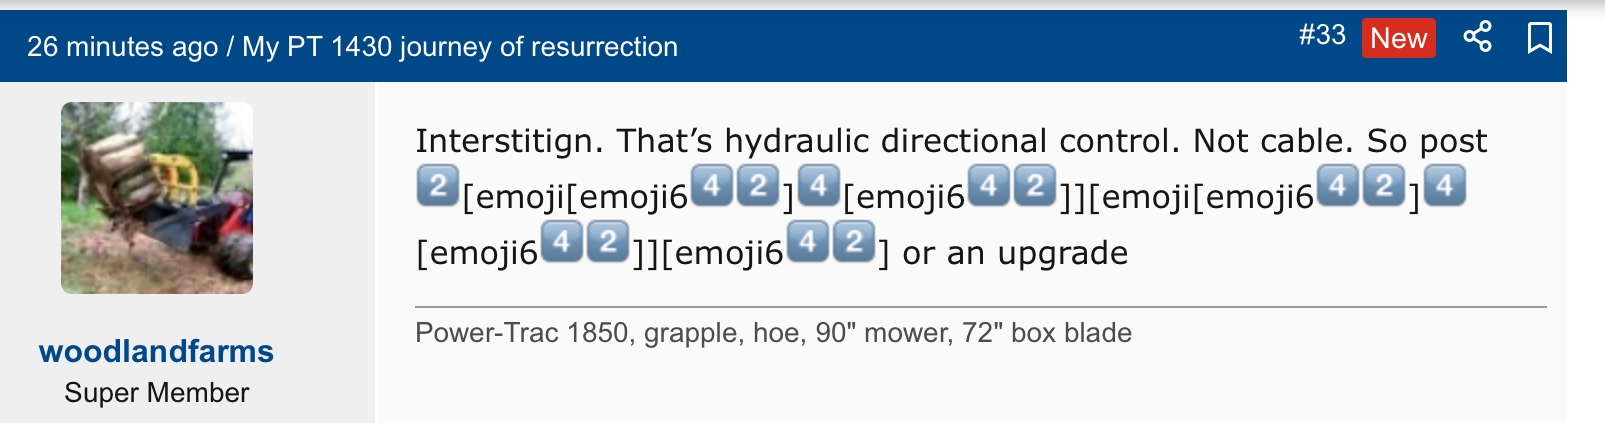1605x423 pixels.
Task: Open woodlandfarms' avatar image
Action: (157, 198)
